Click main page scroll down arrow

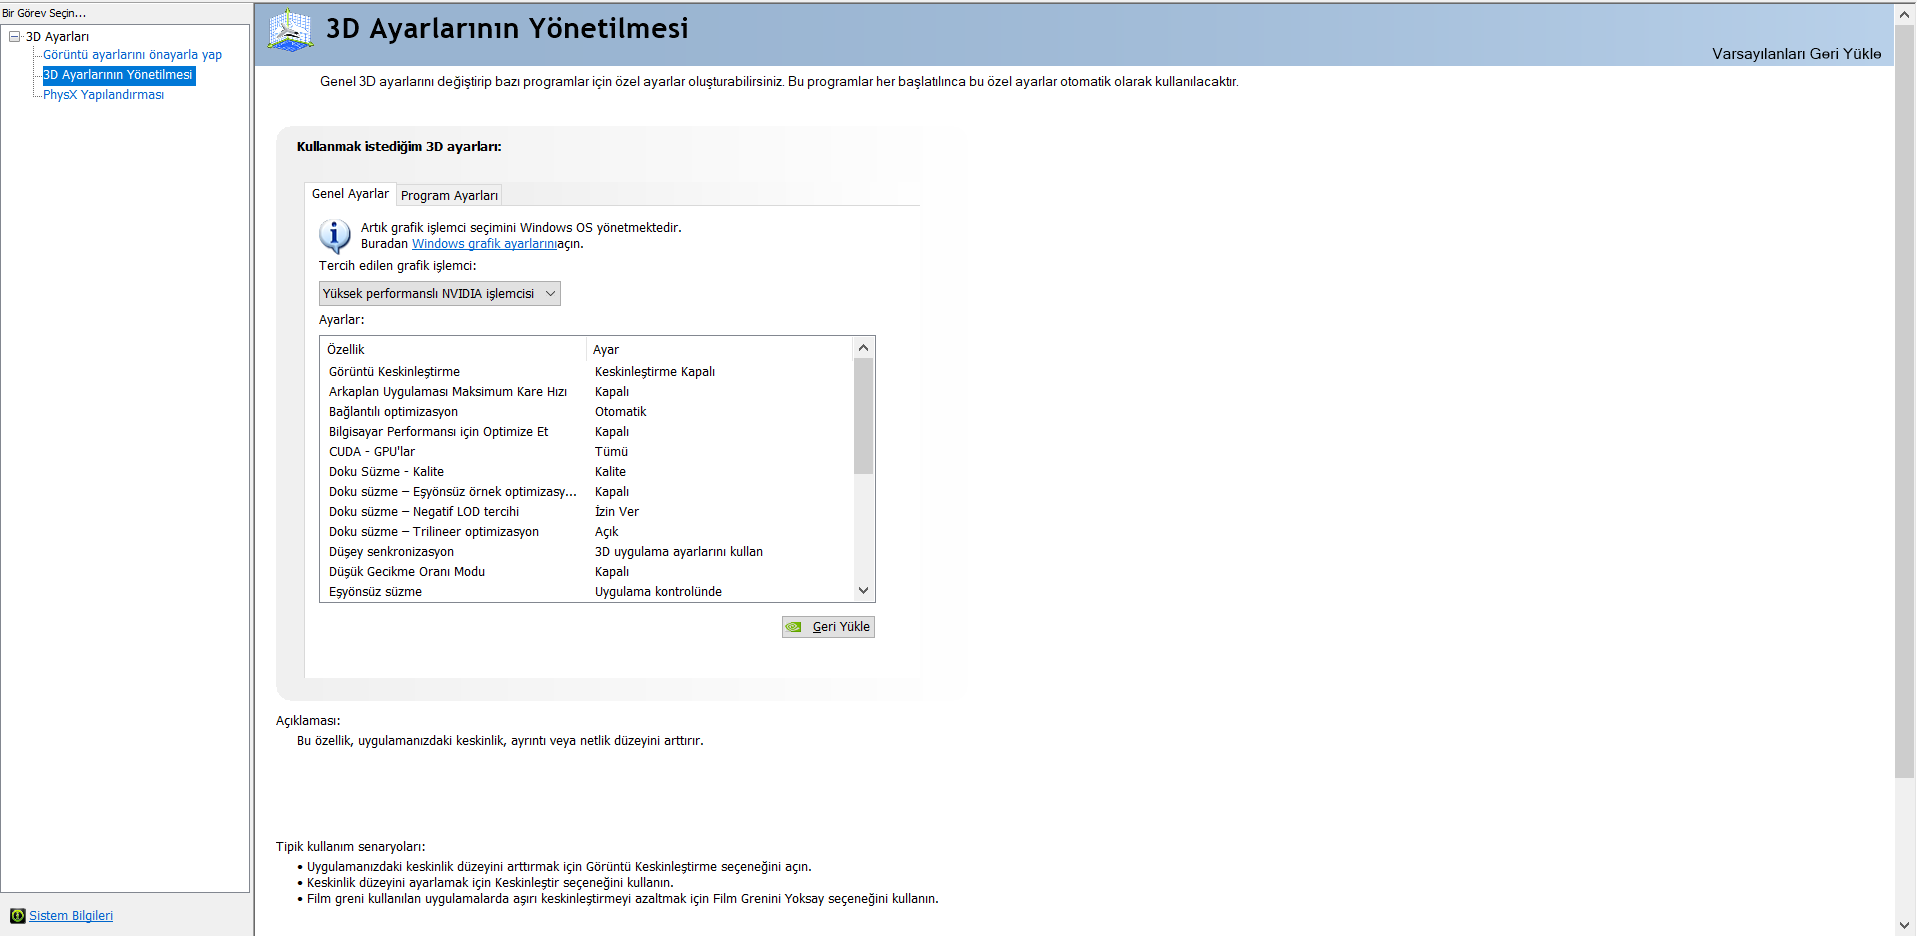point(1905,925)
